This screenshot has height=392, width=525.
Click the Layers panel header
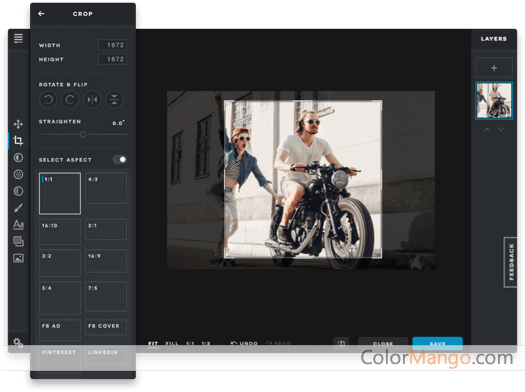(x=494, y=39)
